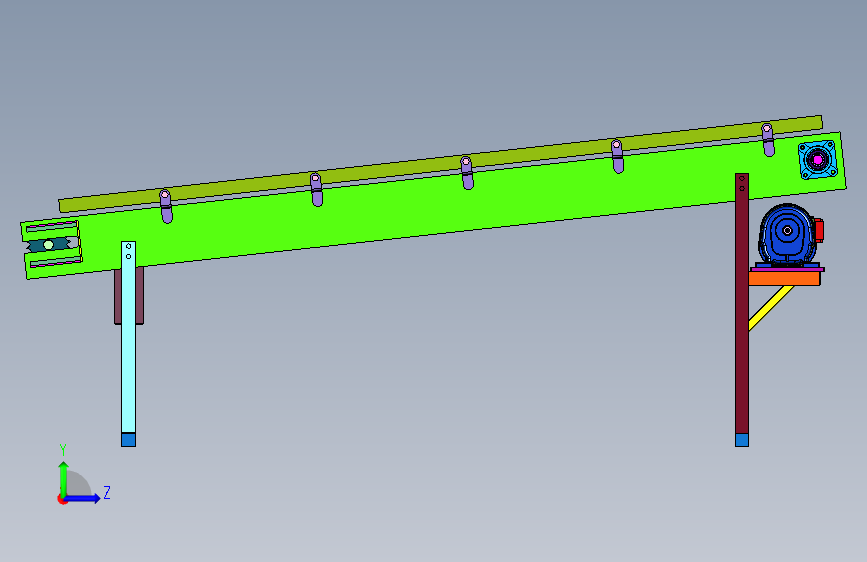
Task: Select the teal tensioner block
Action: (x=49, y=244)
